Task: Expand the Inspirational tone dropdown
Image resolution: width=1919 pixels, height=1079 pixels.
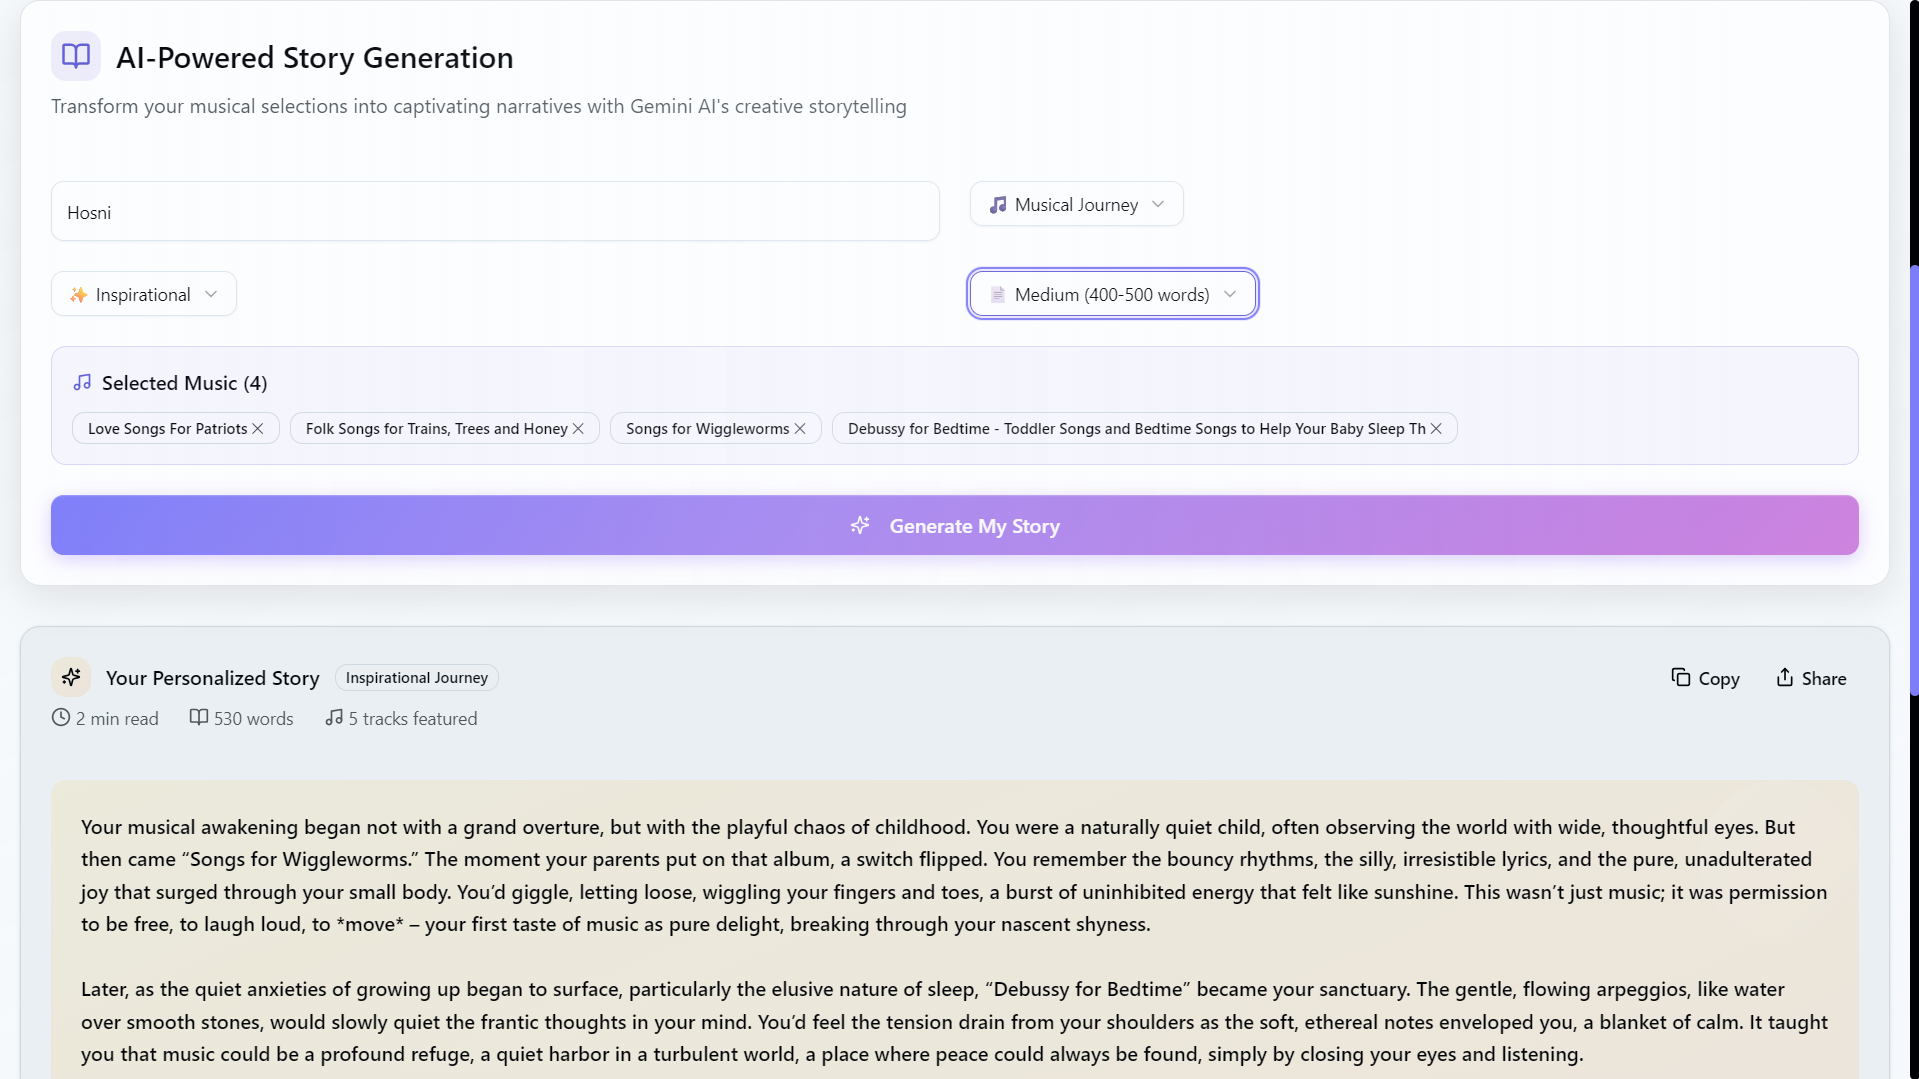Action: 144,294
